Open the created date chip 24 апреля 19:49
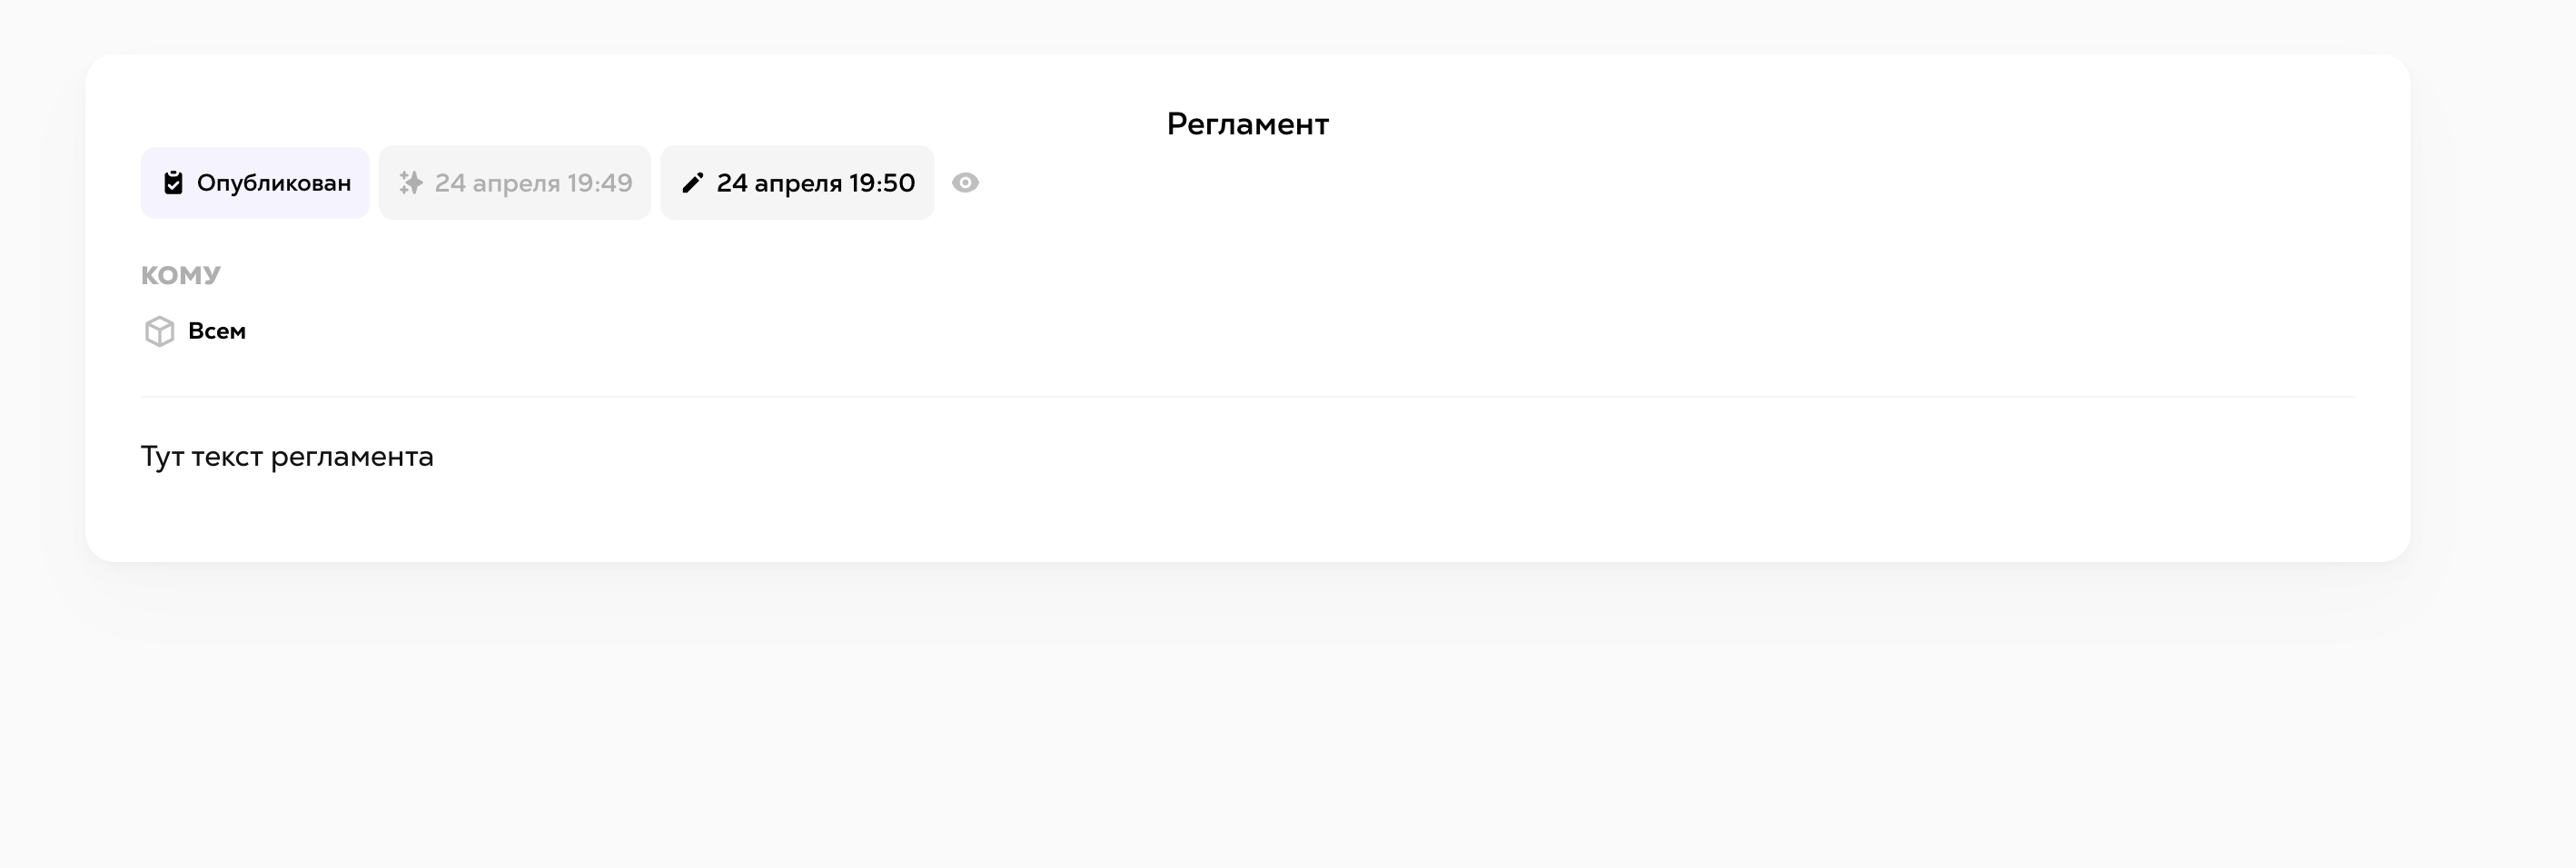 (x=515, y=183)
